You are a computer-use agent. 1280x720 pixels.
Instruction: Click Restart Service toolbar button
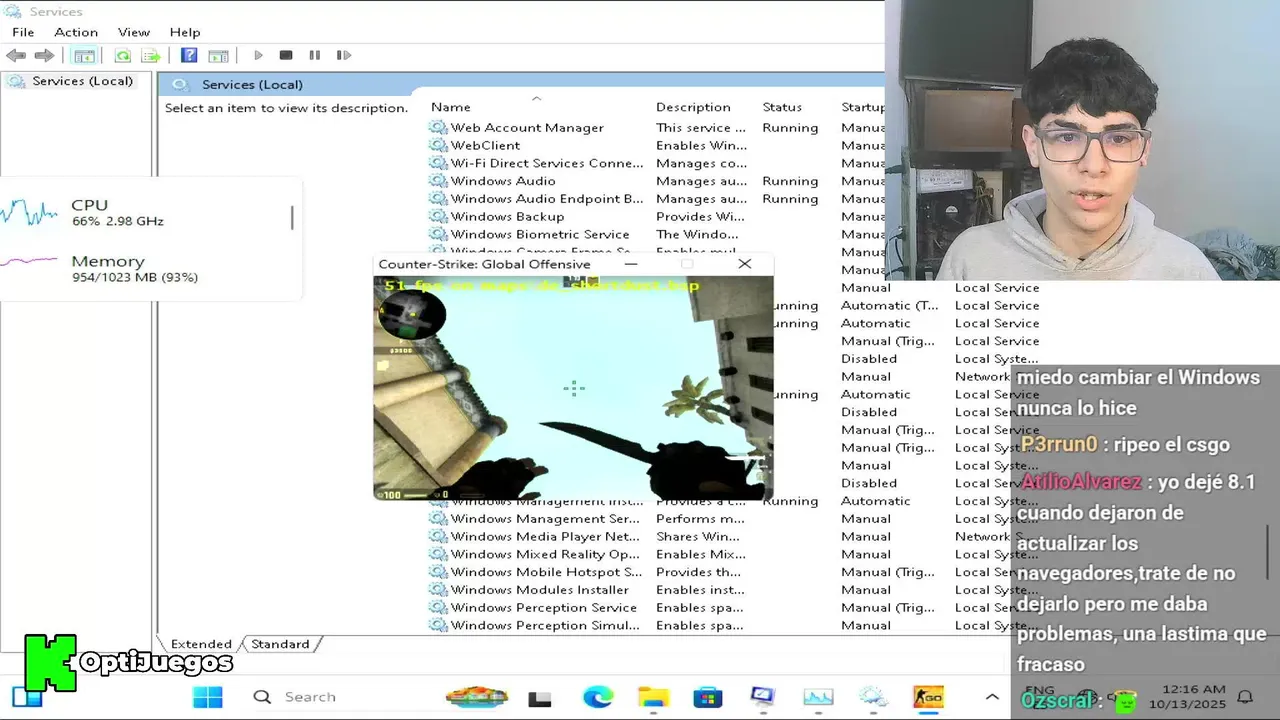pyautogui.click(x=343, y=56)
